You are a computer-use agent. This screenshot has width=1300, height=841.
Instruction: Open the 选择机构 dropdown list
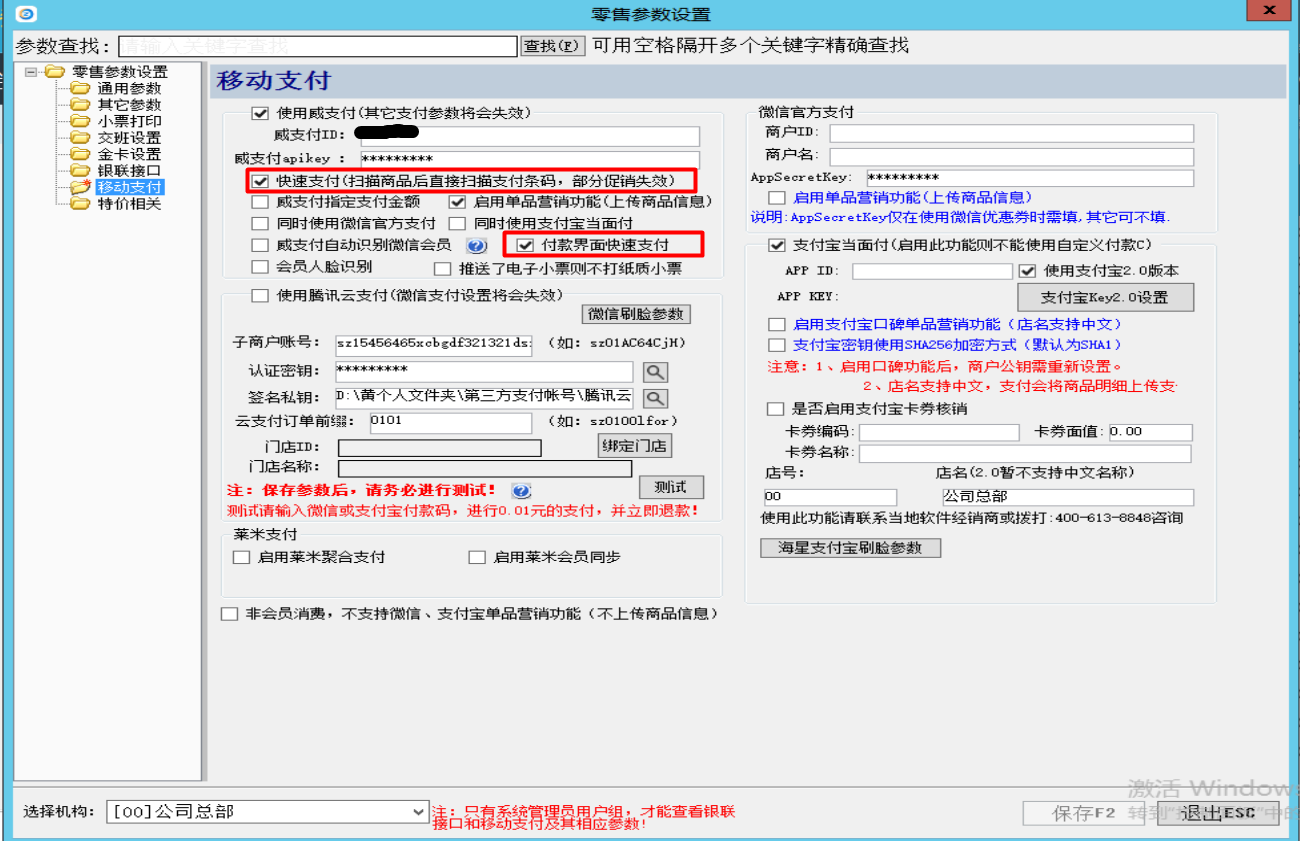[418, 811]
